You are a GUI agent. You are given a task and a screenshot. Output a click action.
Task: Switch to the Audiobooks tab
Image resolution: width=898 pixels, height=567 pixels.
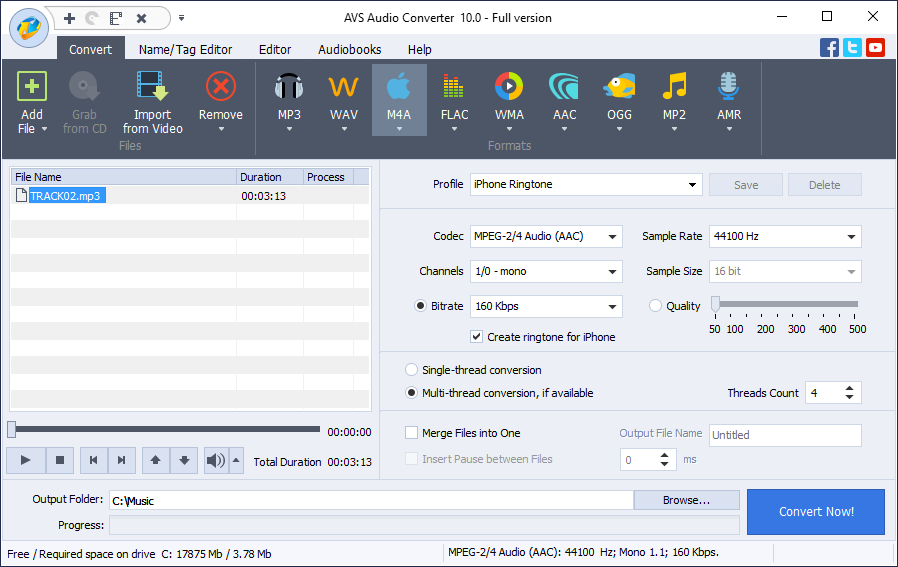(349, 50)
